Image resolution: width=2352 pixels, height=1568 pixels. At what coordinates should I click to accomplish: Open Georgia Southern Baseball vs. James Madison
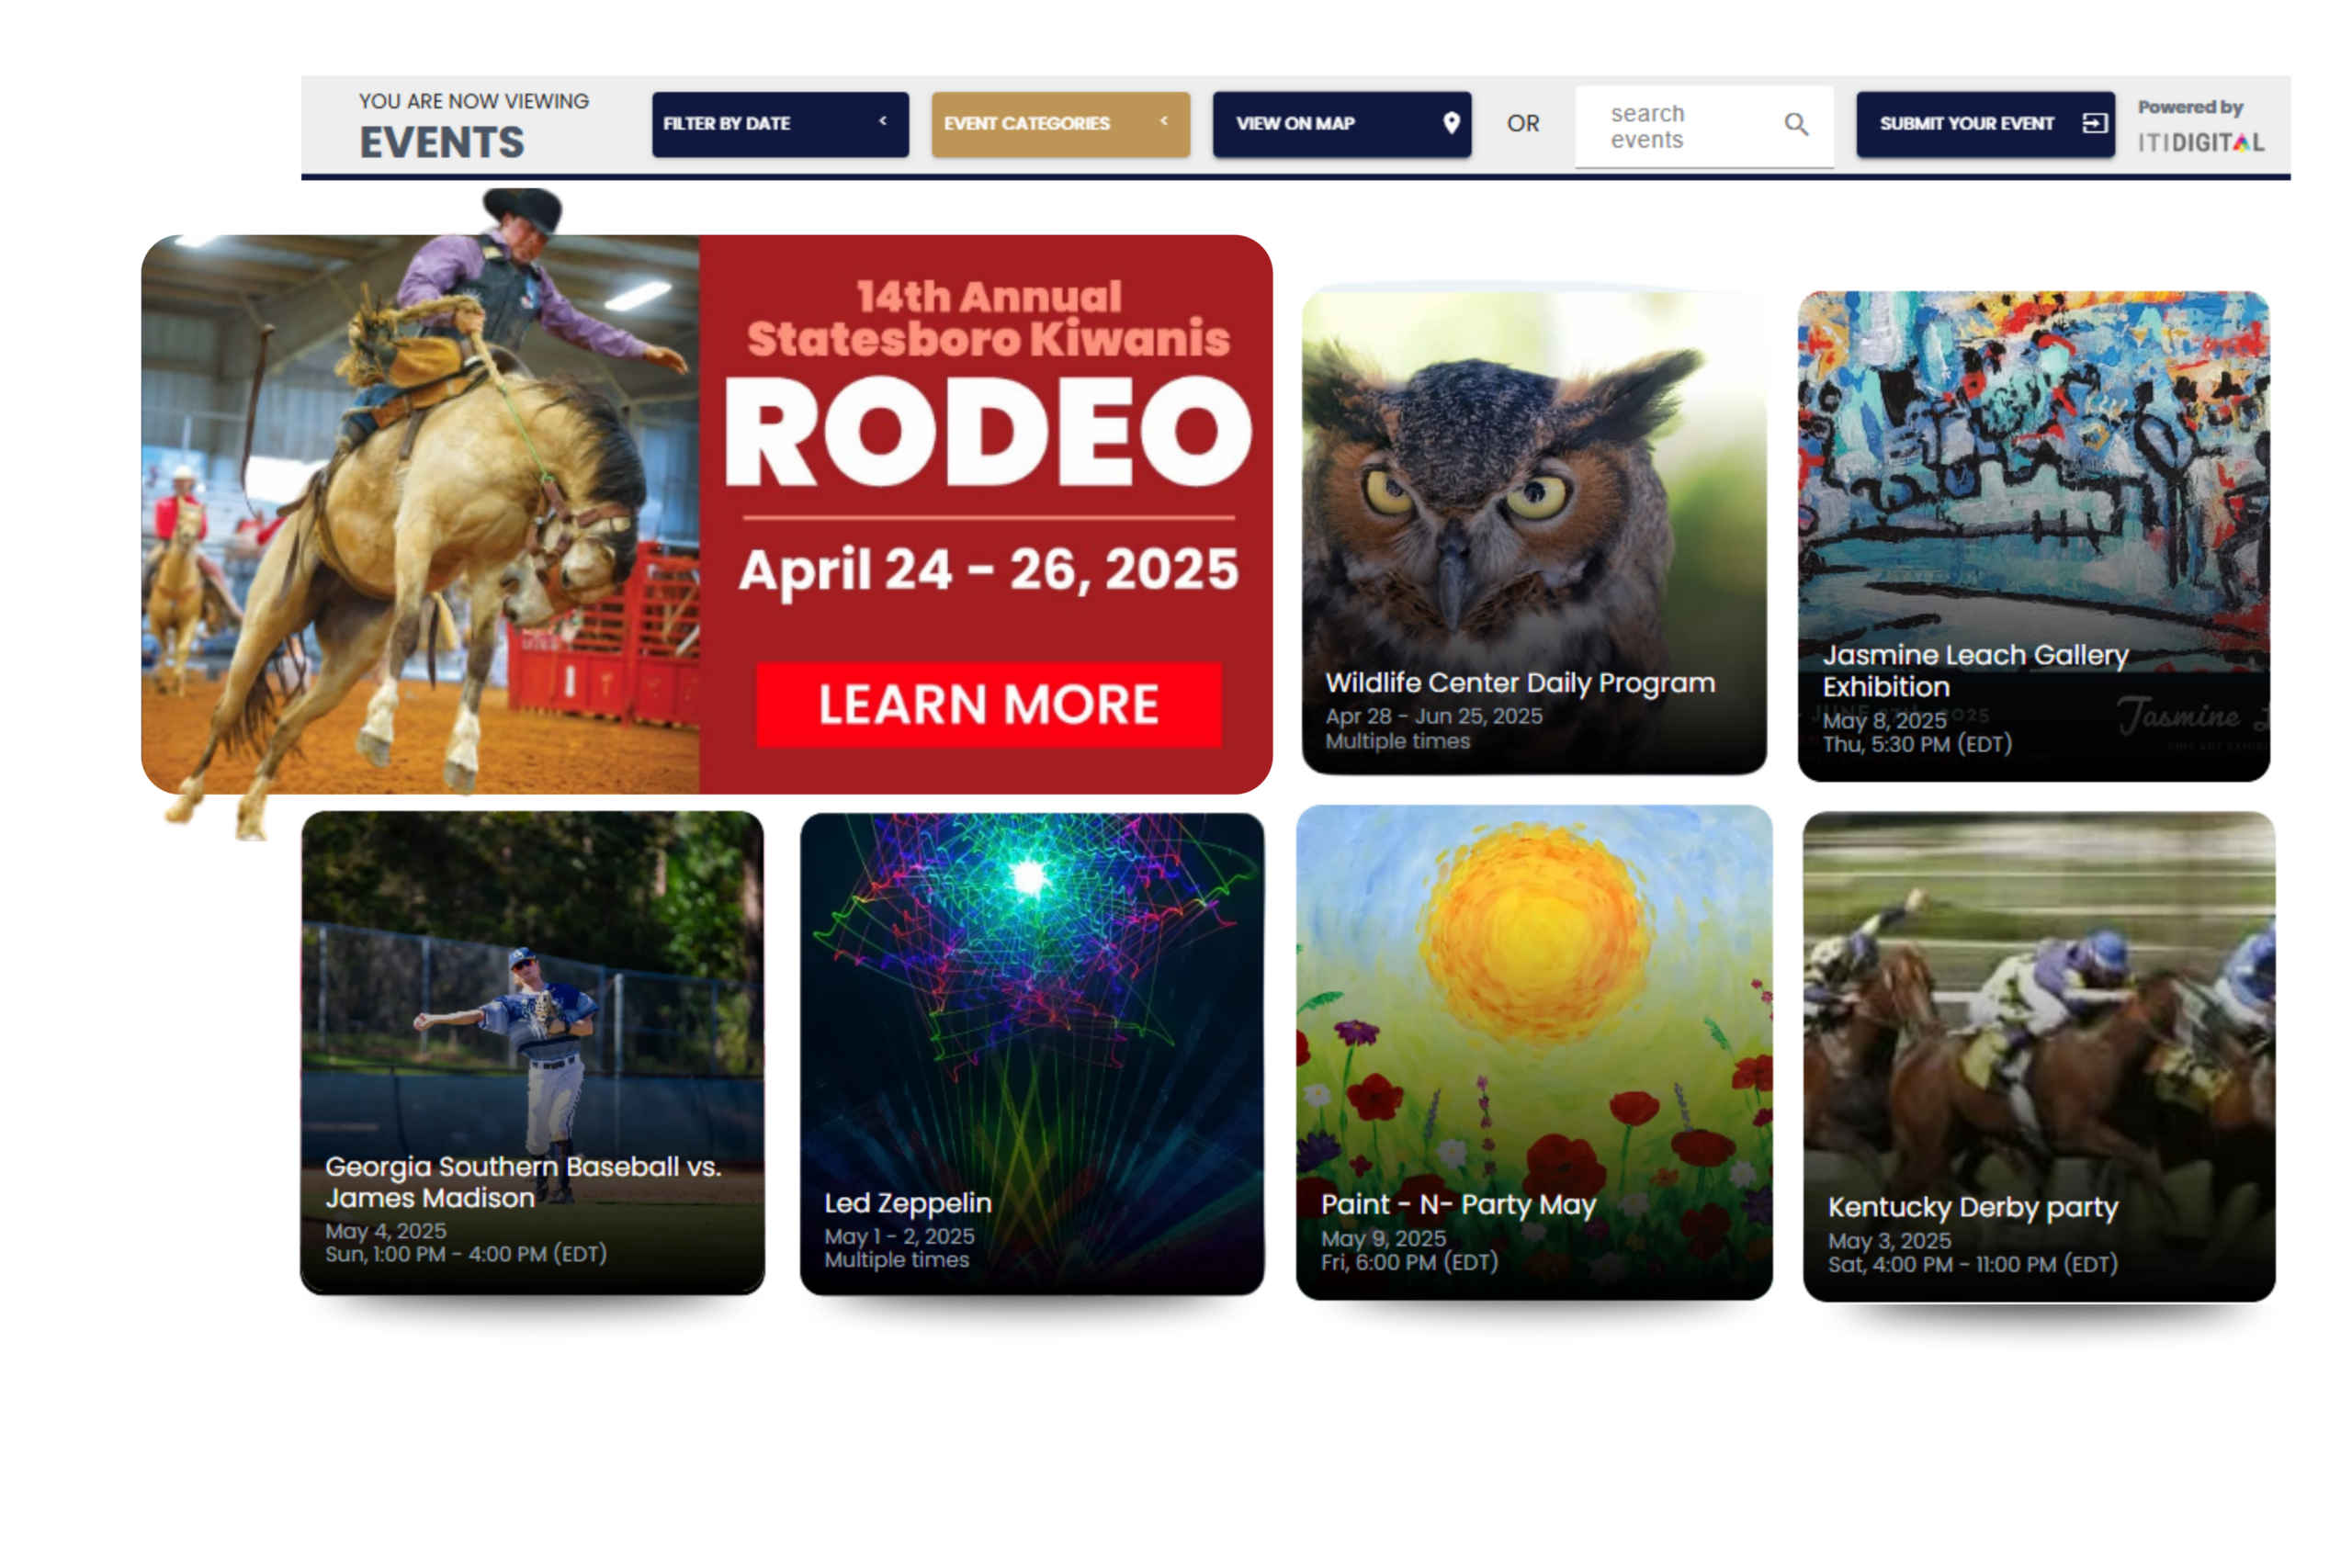[x=532, y=1052]
